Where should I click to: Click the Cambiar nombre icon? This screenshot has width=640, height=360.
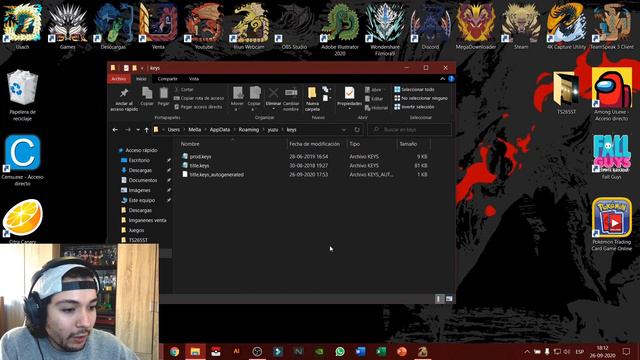[291, 93]
